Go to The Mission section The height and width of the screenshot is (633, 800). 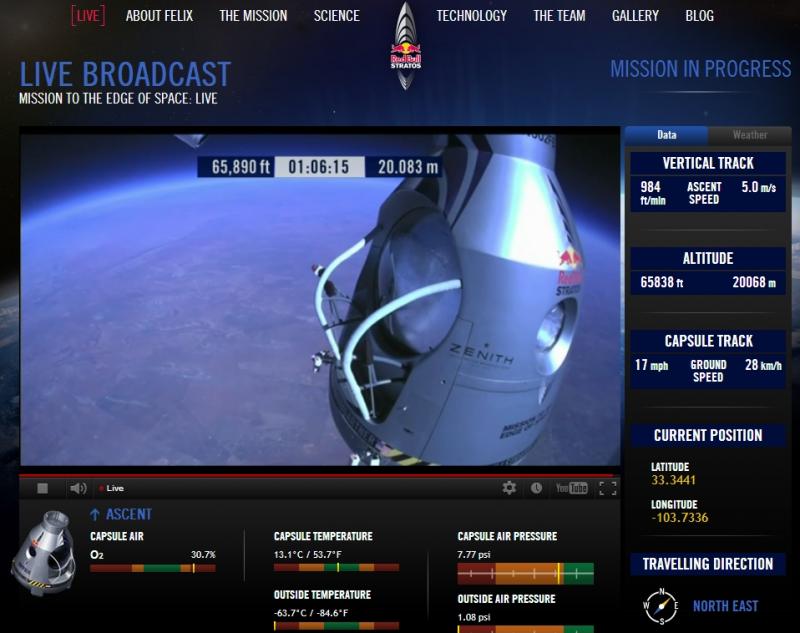pyautogui.click(x=253, y=16)
